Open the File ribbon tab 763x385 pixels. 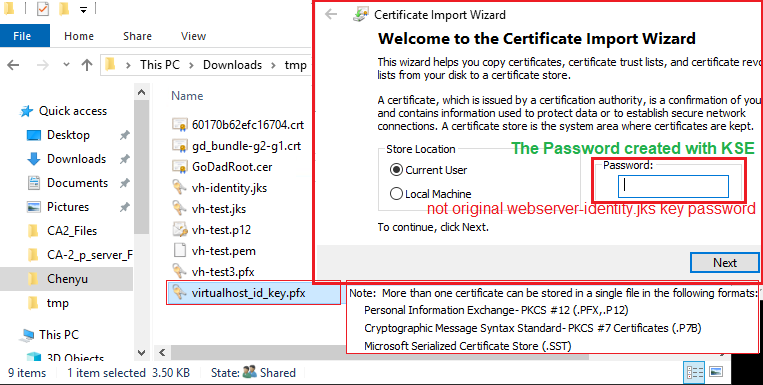(x=22, y=36)
